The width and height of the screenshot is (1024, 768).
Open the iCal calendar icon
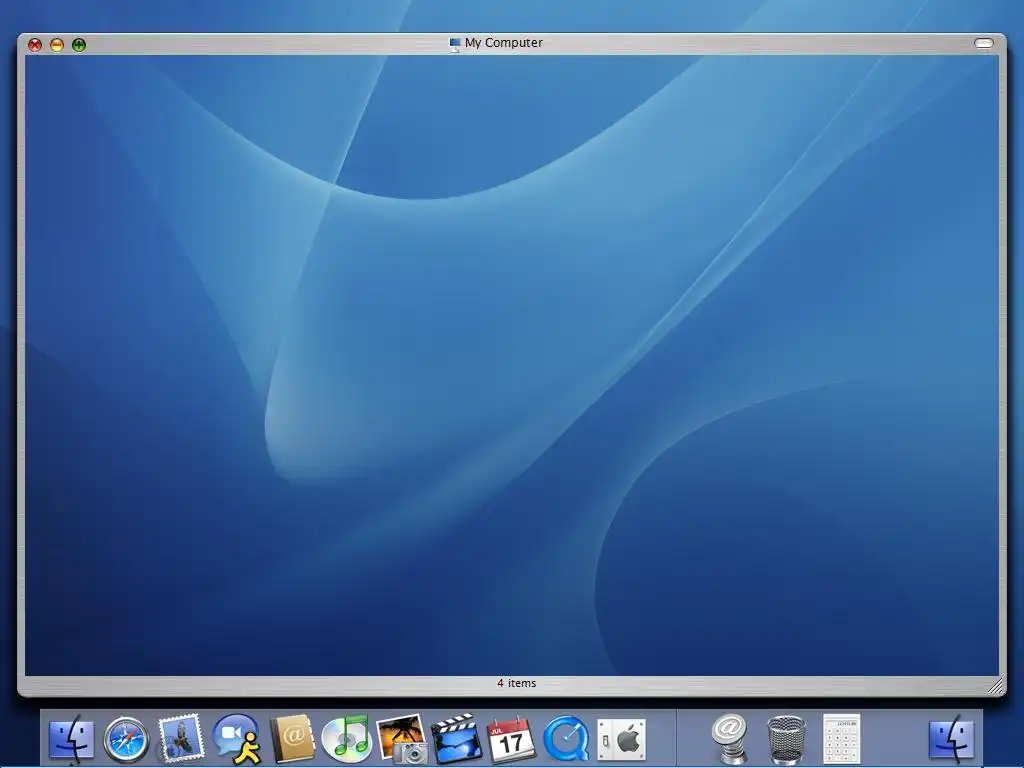[x=511, y=739]
